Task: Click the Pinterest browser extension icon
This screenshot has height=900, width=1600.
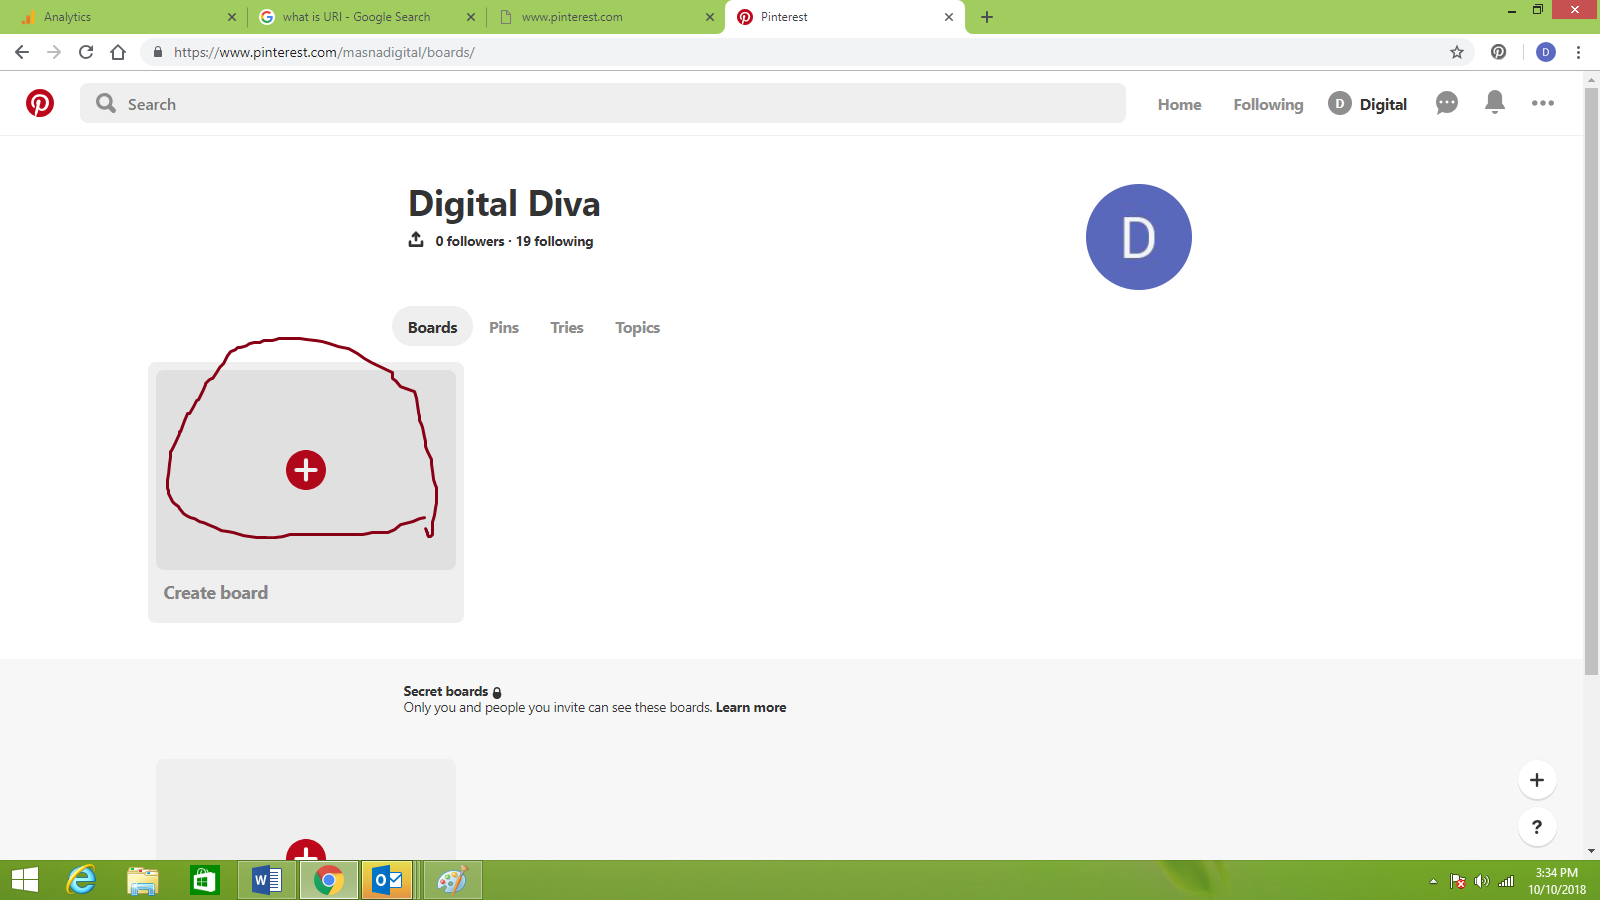Action: click(1498, 52)
